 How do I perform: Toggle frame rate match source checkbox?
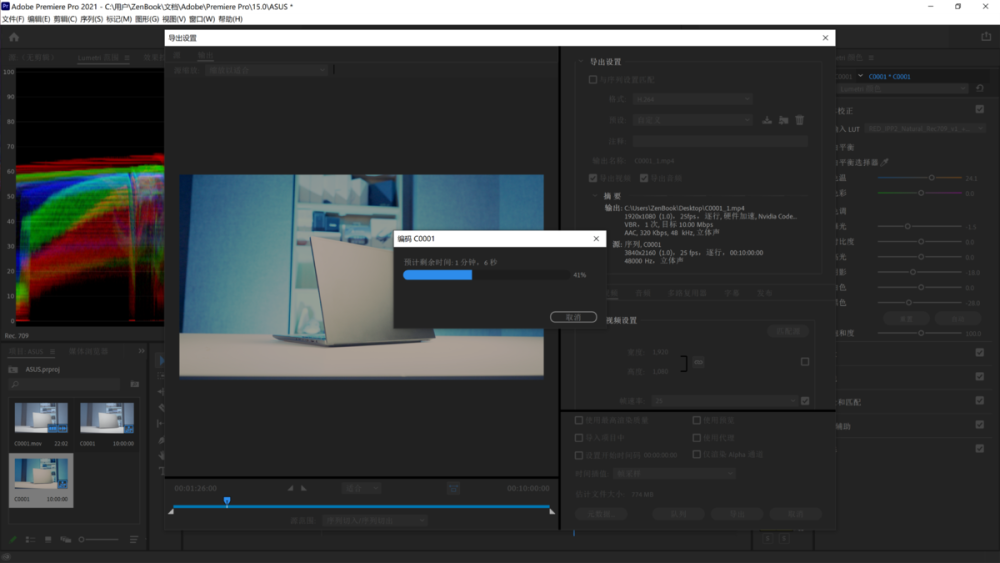click(805, 401)
